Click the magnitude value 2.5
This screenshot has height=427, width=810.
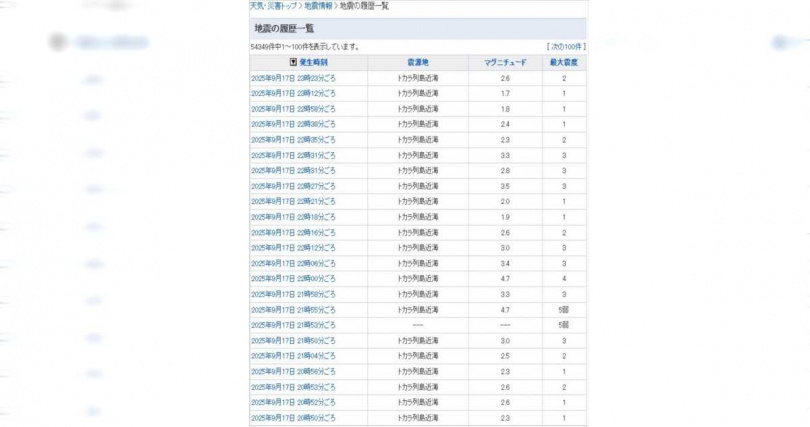pyautogui.click(x=505, y=356)
